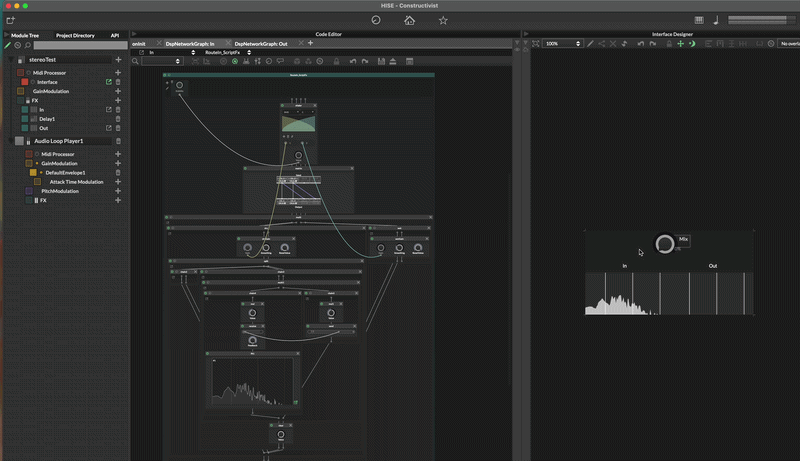Toggle the PitchModulation bypass square
This screenshot has width=800, height=461.
point(31,191)
